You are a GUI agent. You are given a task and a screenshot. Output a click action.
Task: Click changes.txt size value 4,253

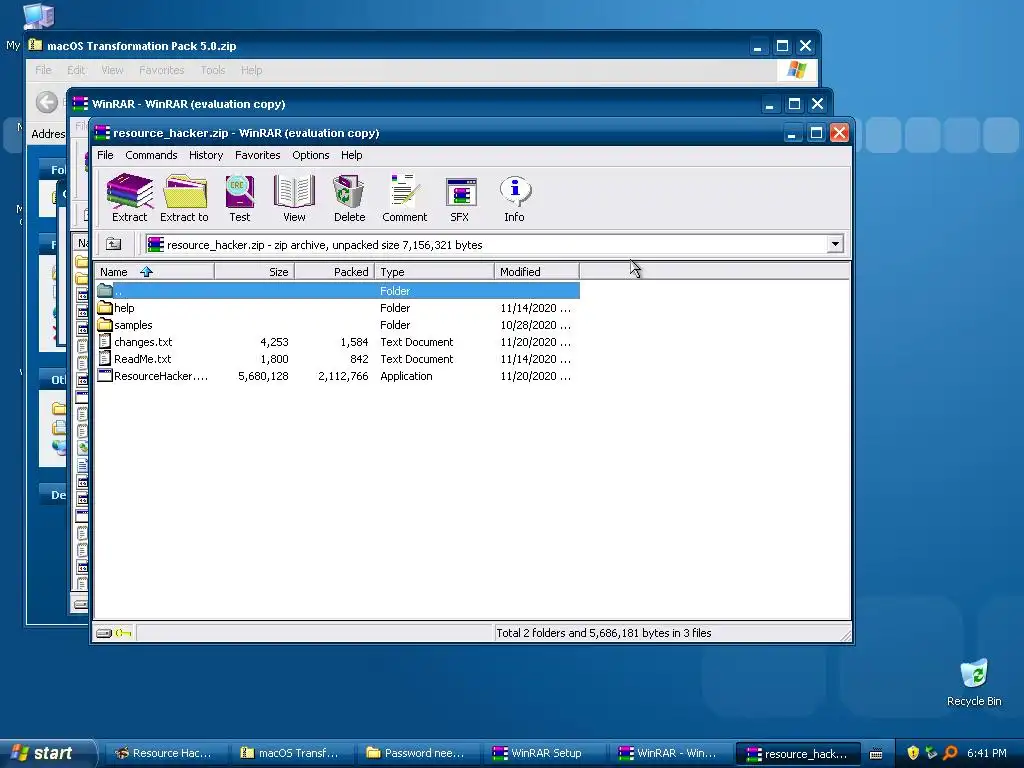(x=274, y=342)
